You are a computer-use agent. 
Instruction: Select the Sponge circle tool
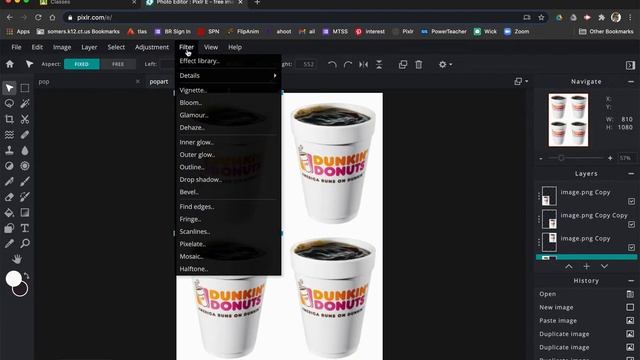pos(25,166)
